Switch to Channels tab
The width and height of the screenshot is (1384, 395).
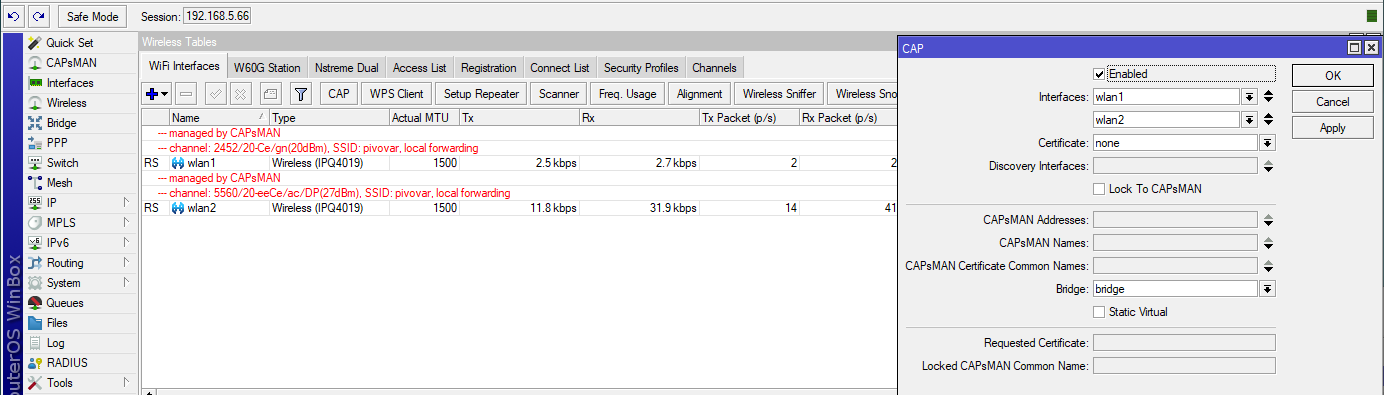715,68
